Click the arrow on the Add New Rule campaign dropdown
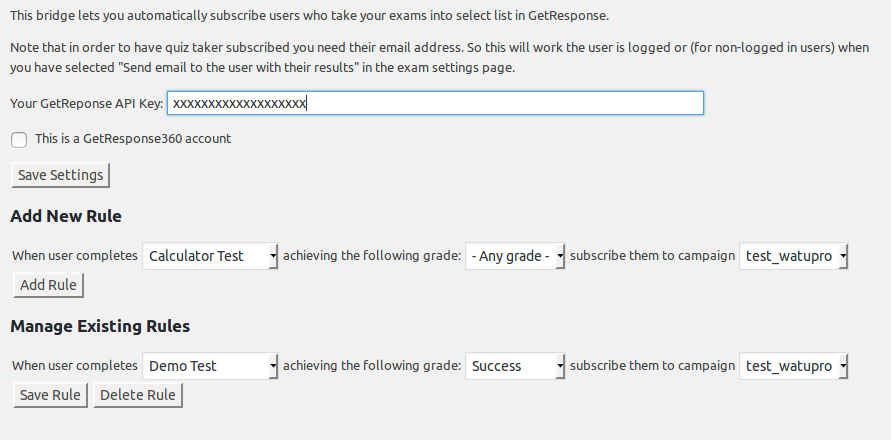Image resolution: width=891 pixels, height=440 pixels. pyautogui.click(x=843, y=256)
